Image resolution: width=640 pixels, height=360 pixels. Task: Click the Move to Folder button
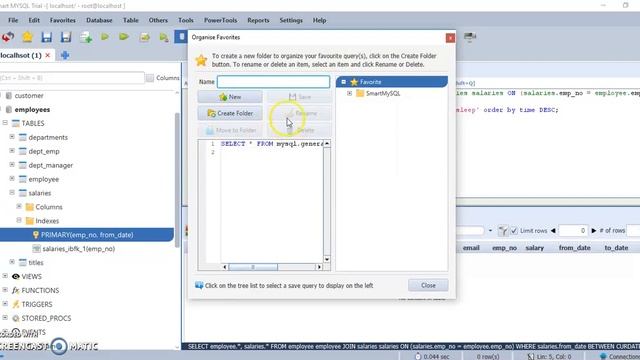[230, 130]
